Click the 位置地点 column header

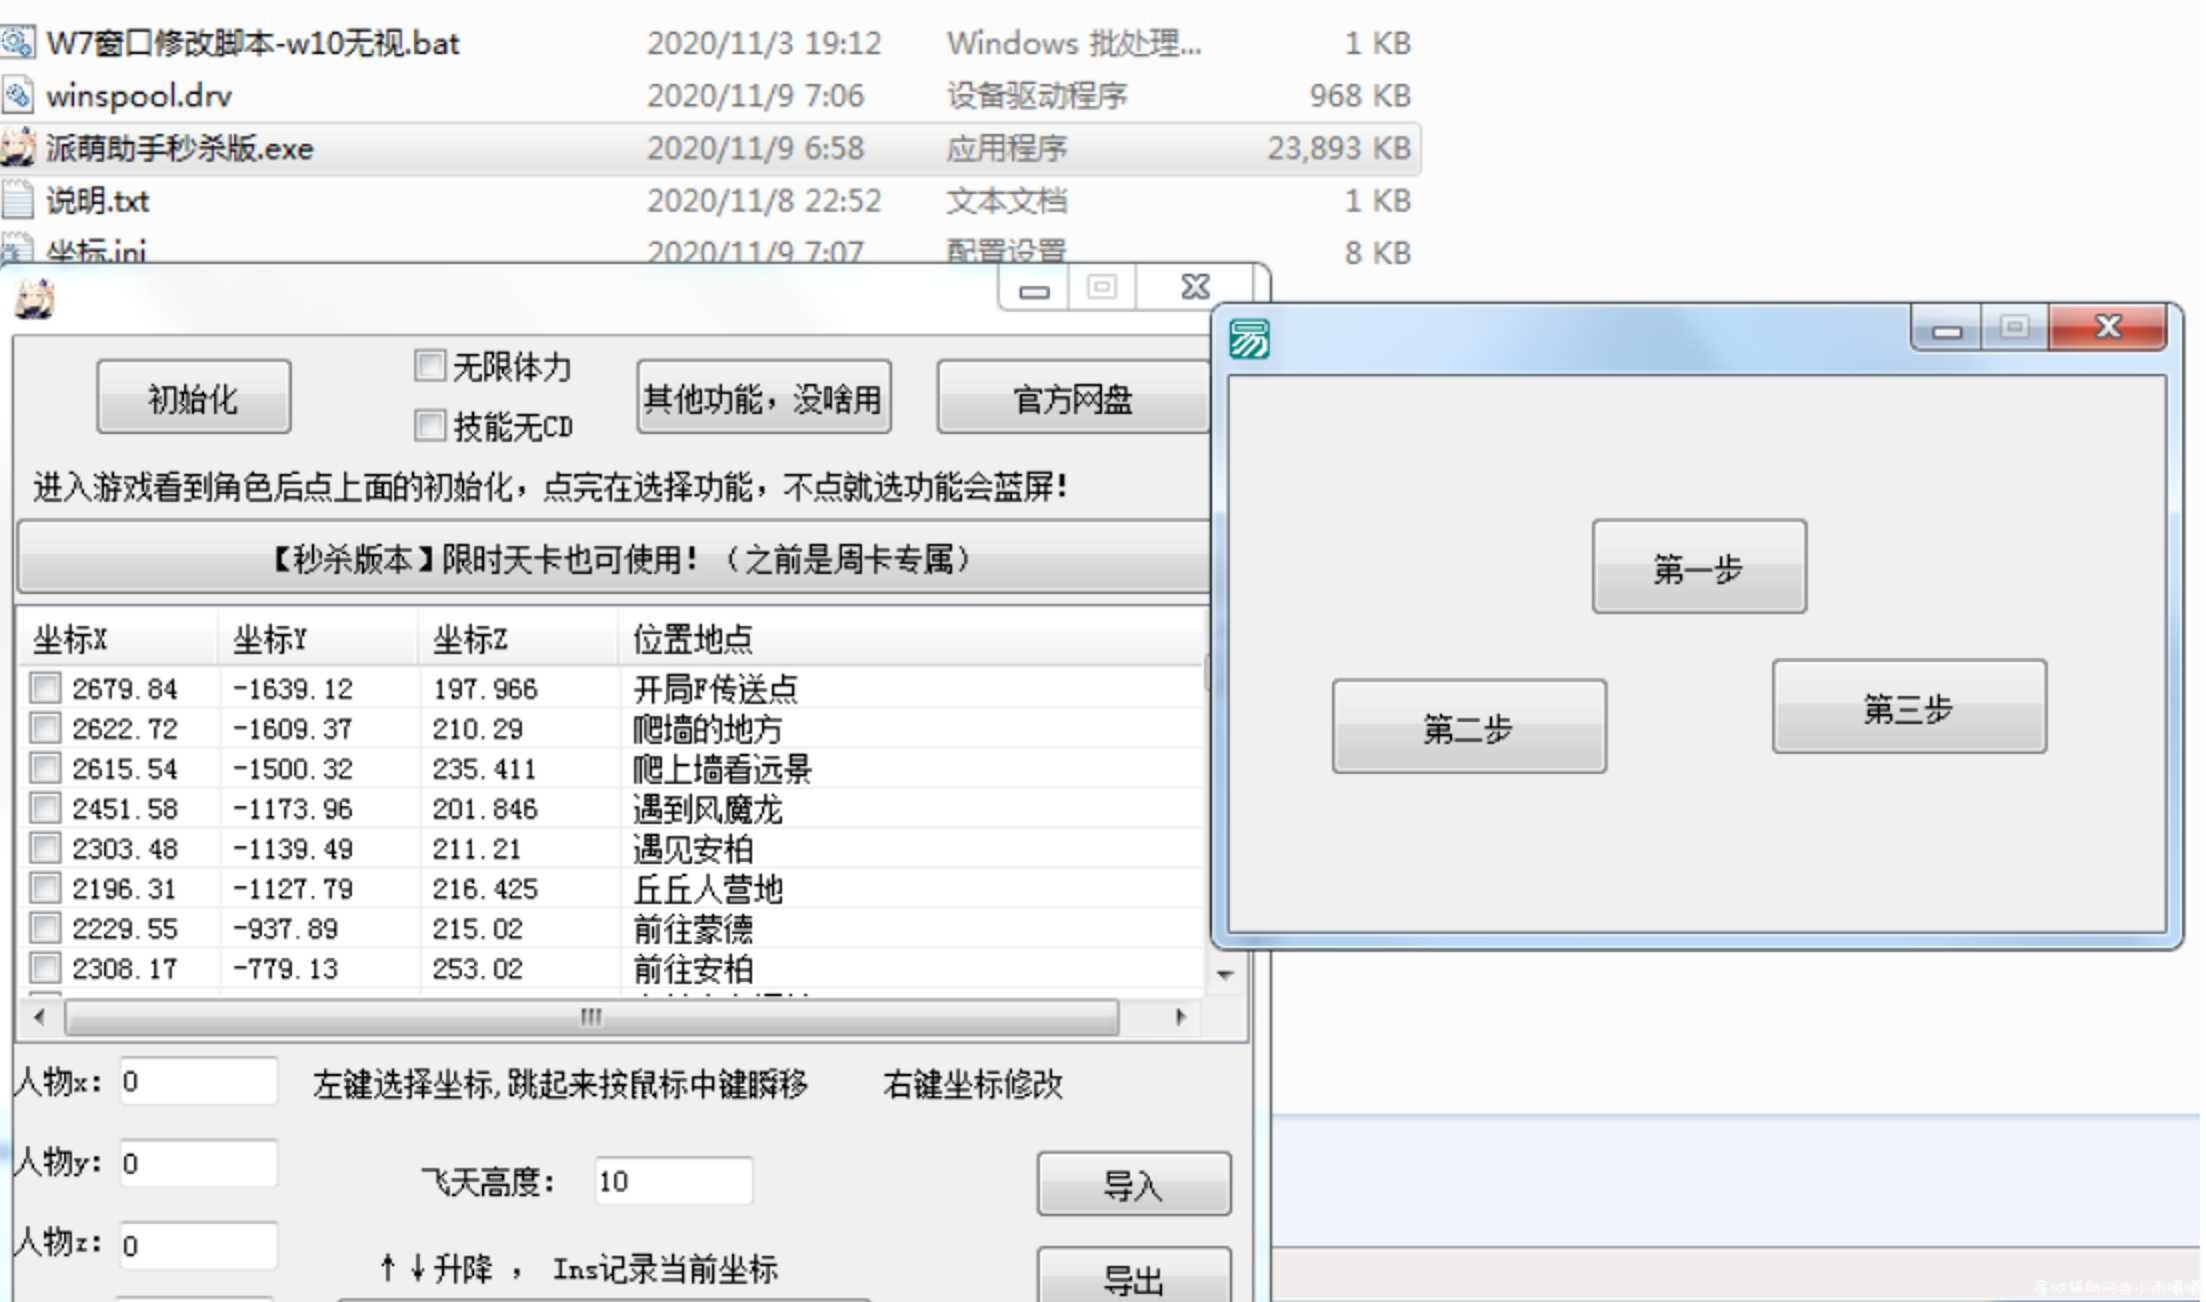[910, 638]
